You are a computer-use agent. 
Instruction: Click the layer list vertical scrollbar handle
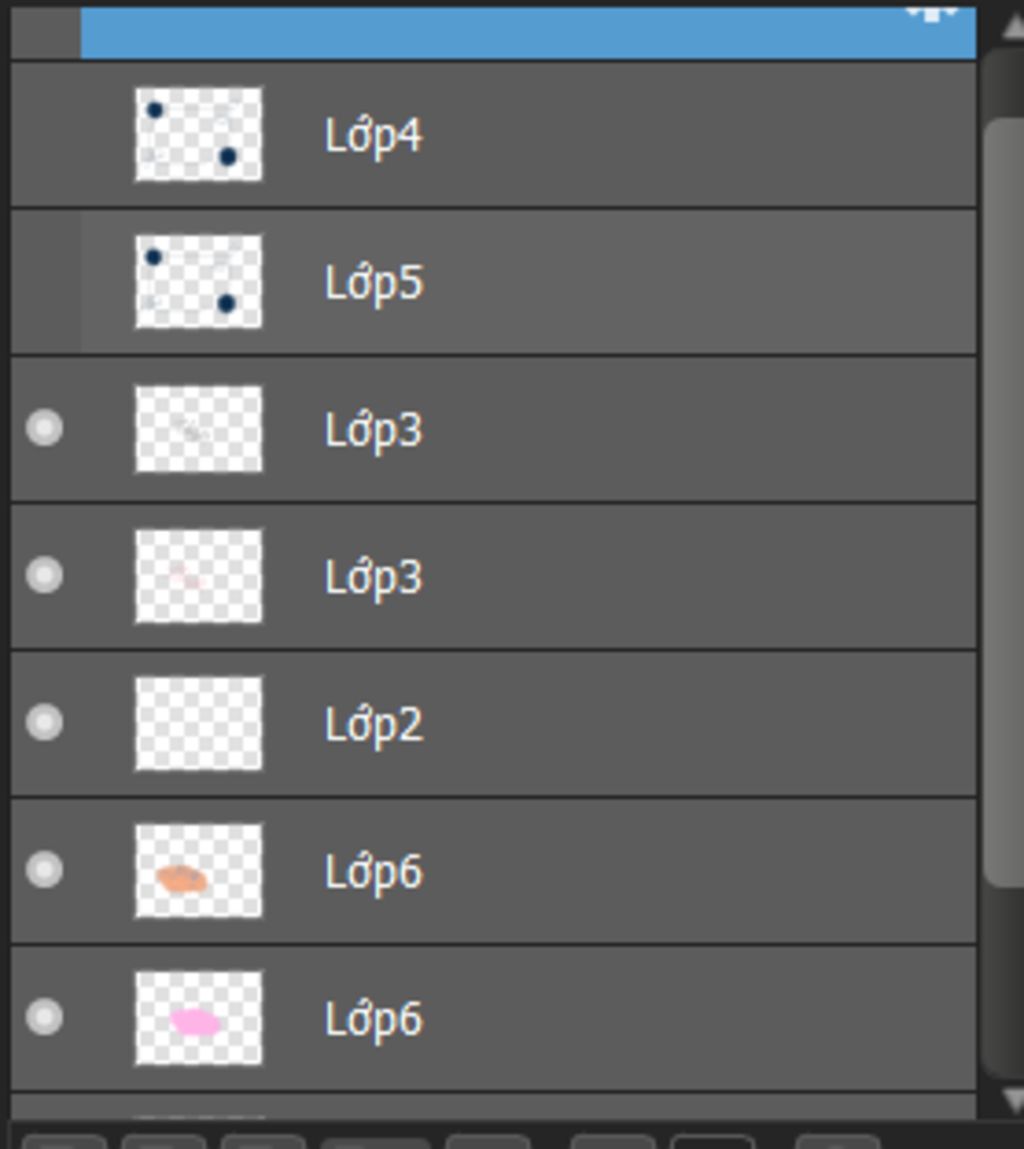point(1004,502)
